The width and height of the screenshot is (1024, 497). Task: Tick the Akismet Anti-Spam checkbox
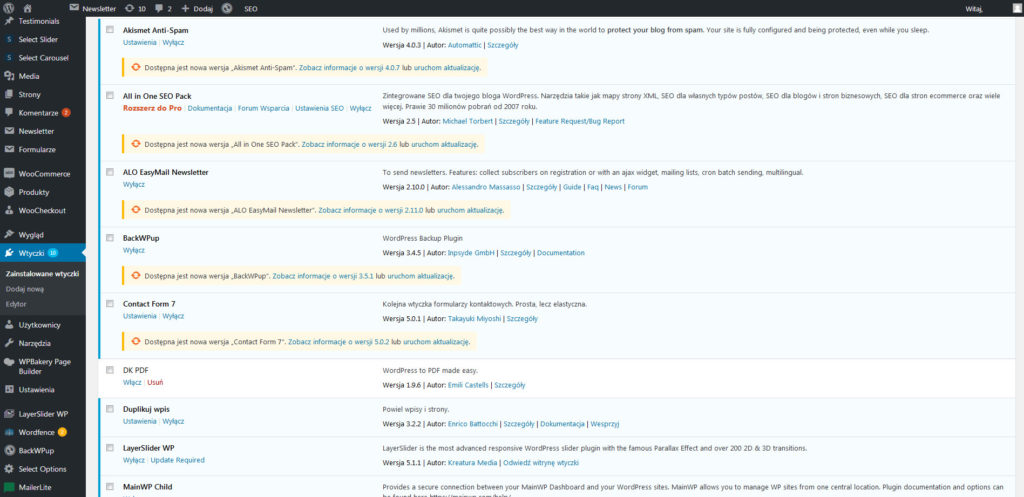pyautogui.click(x=110, y=29)
